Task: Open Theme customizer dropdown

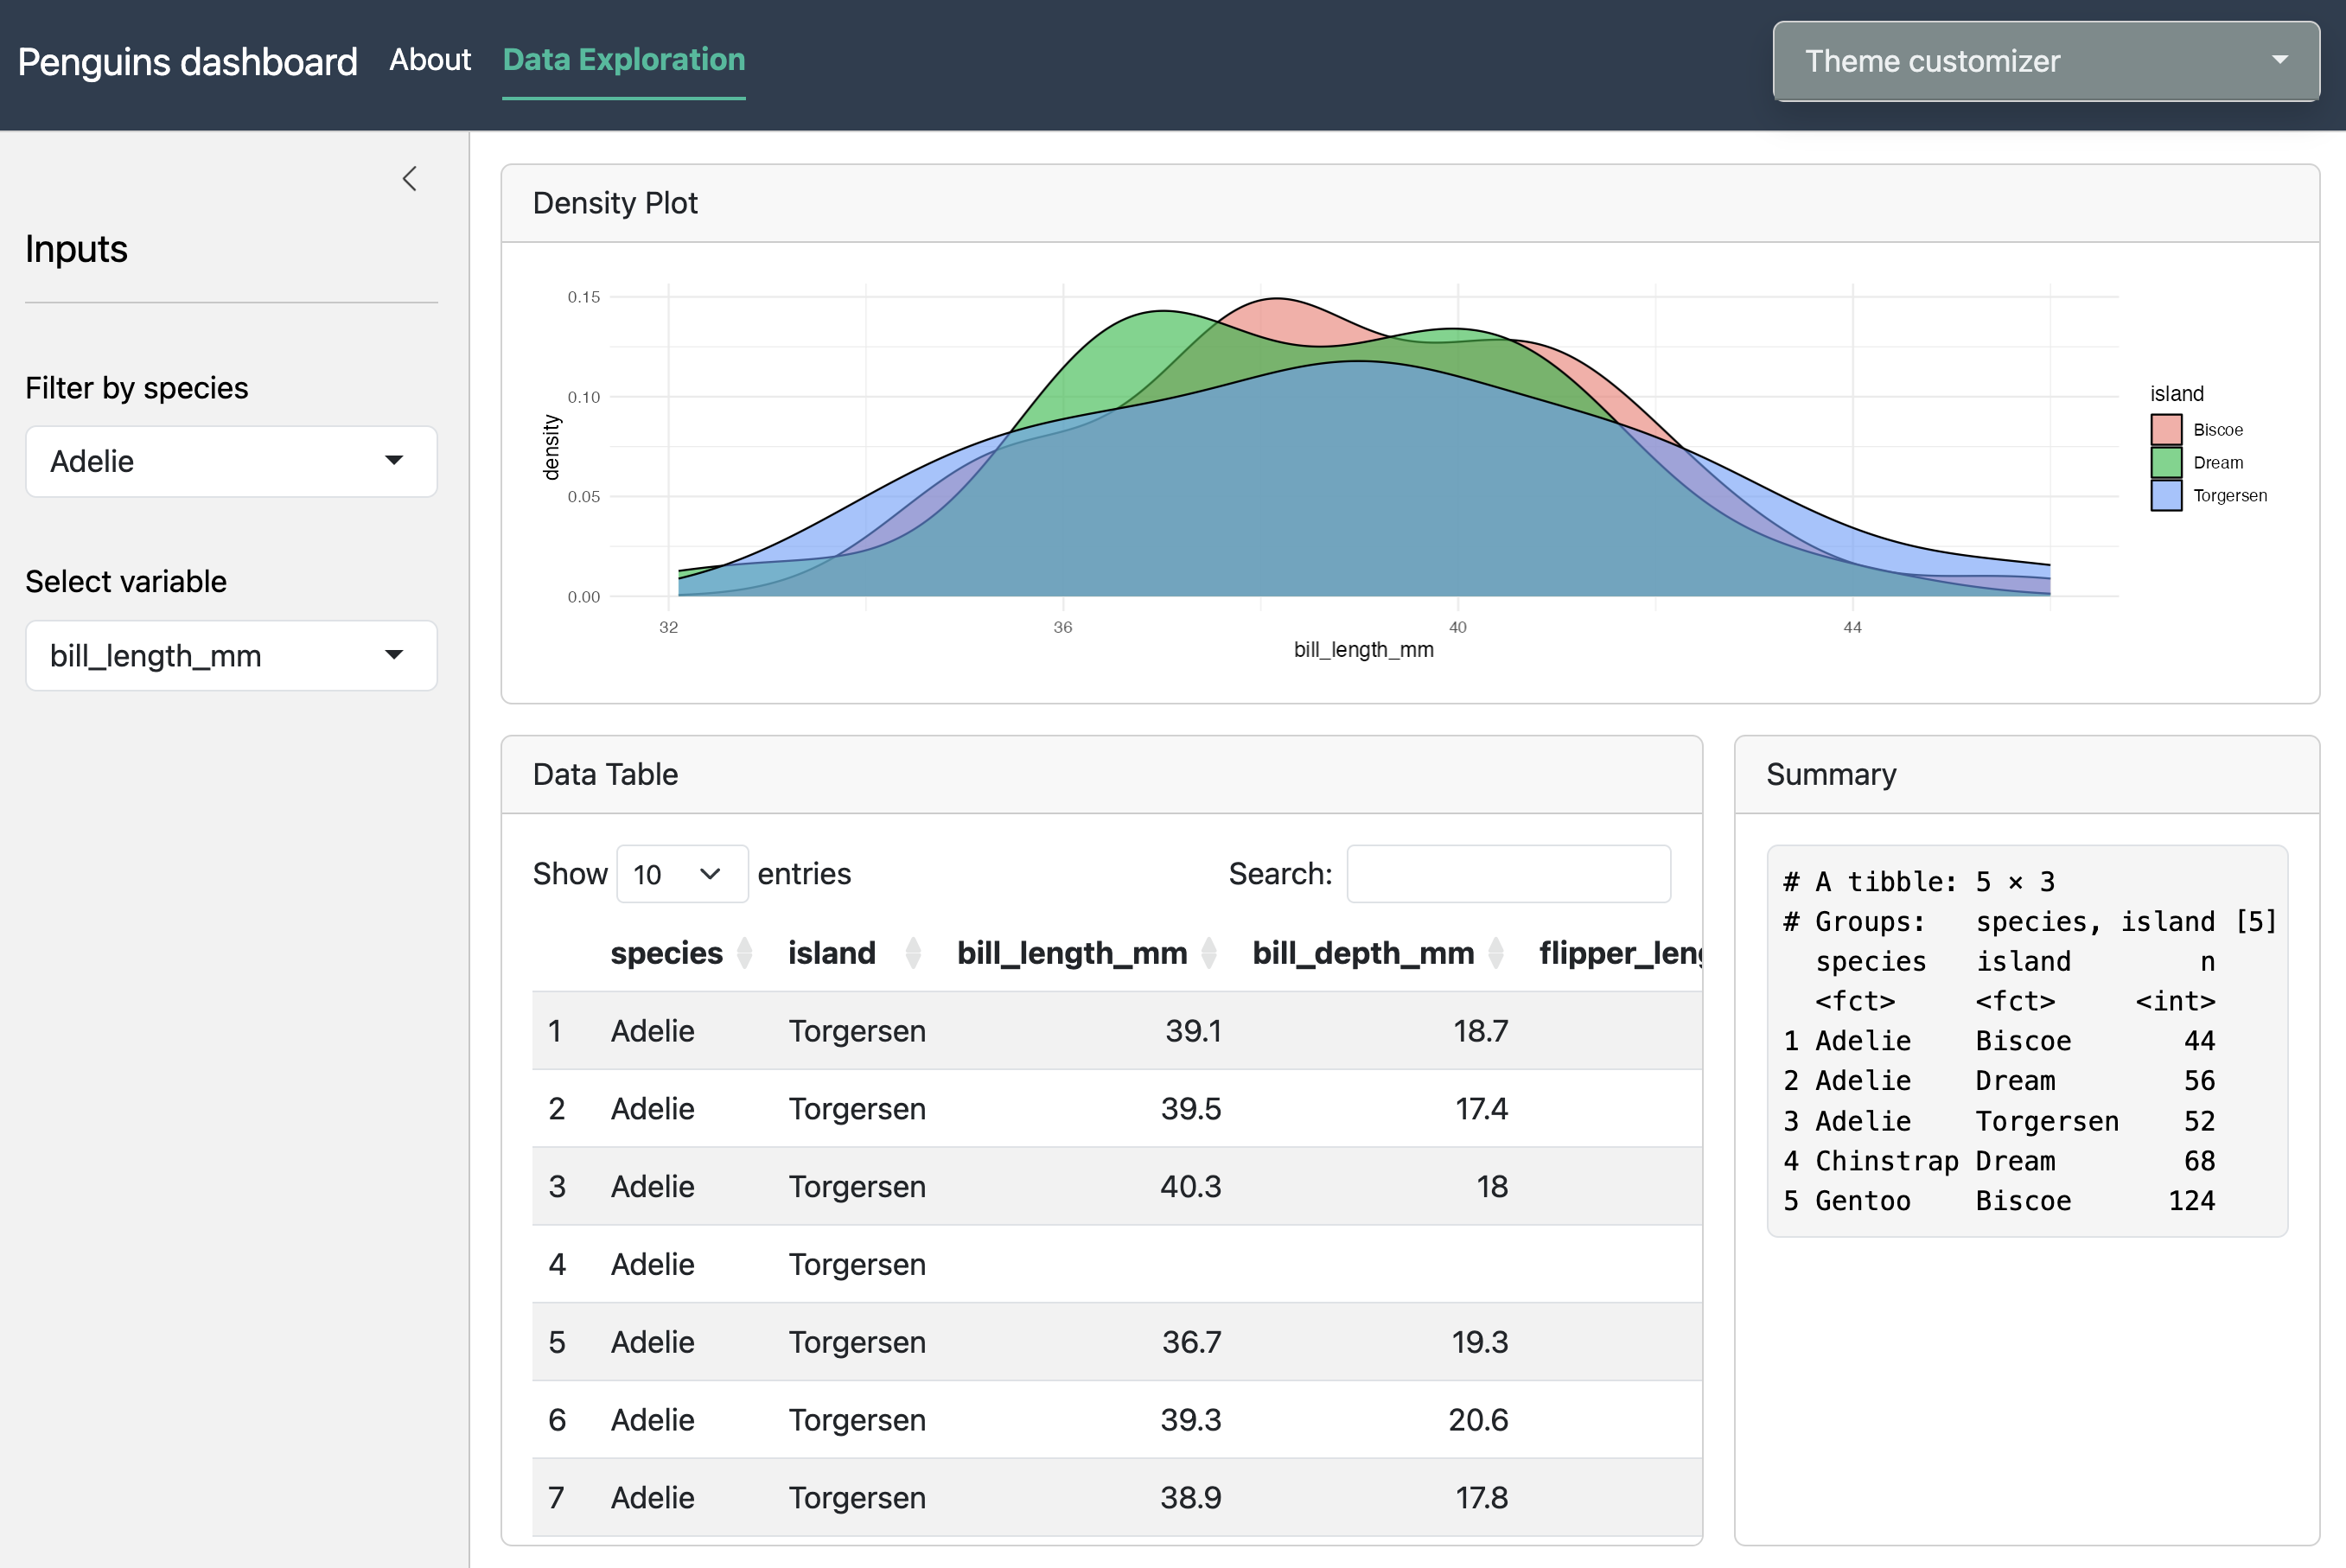Action: point(2045,61)
